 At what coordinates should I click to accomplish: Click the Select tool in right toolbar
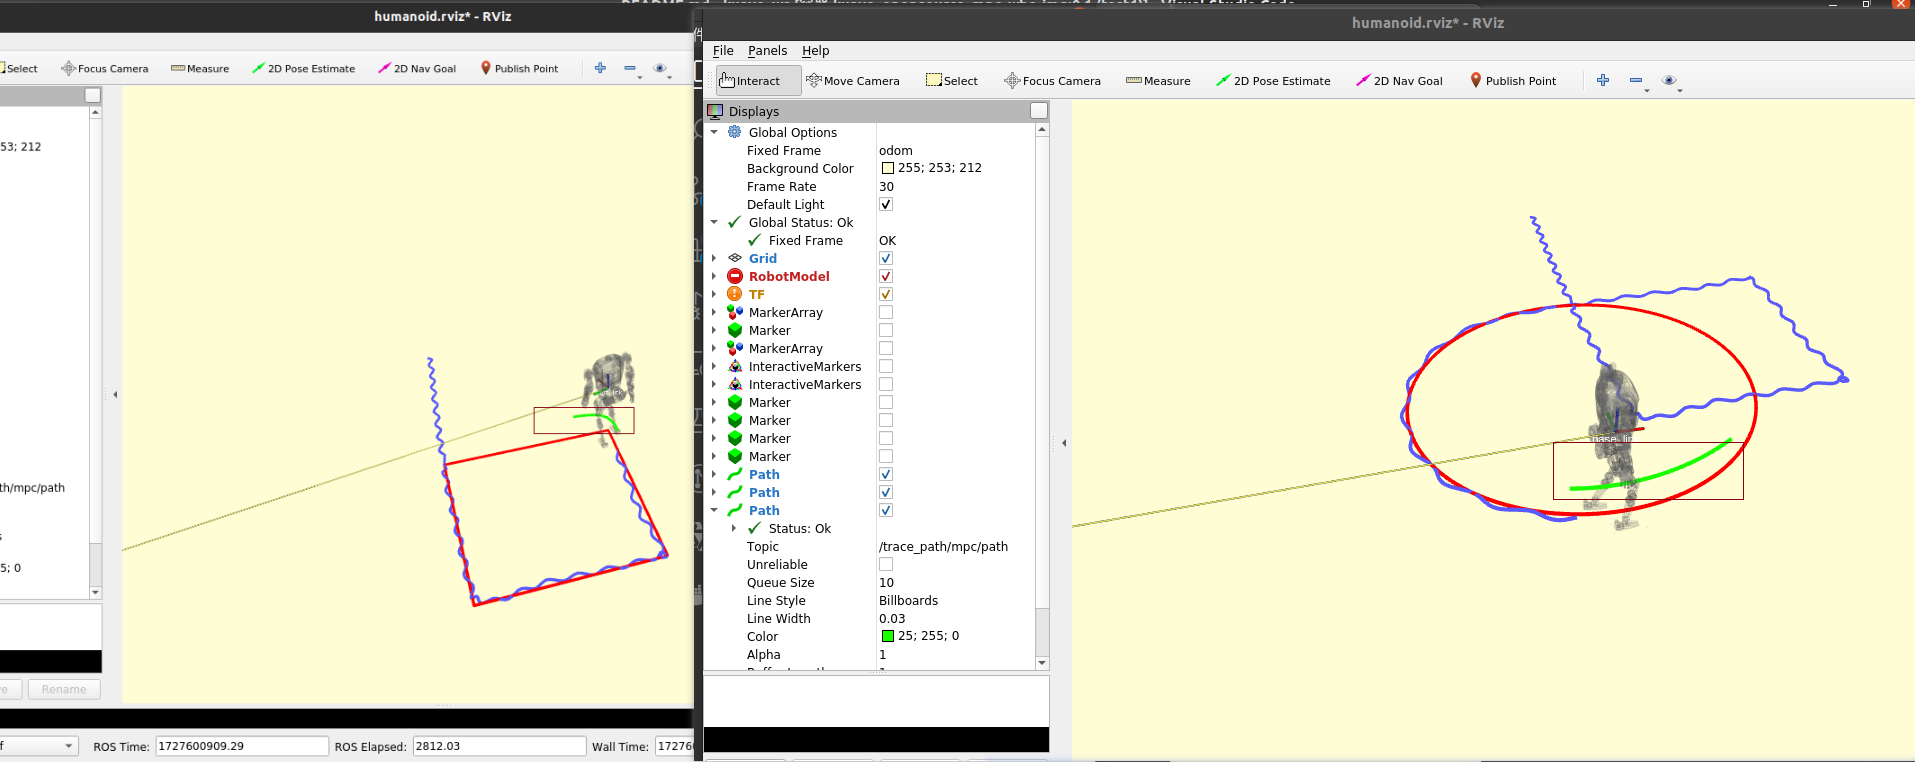(952, 81)
